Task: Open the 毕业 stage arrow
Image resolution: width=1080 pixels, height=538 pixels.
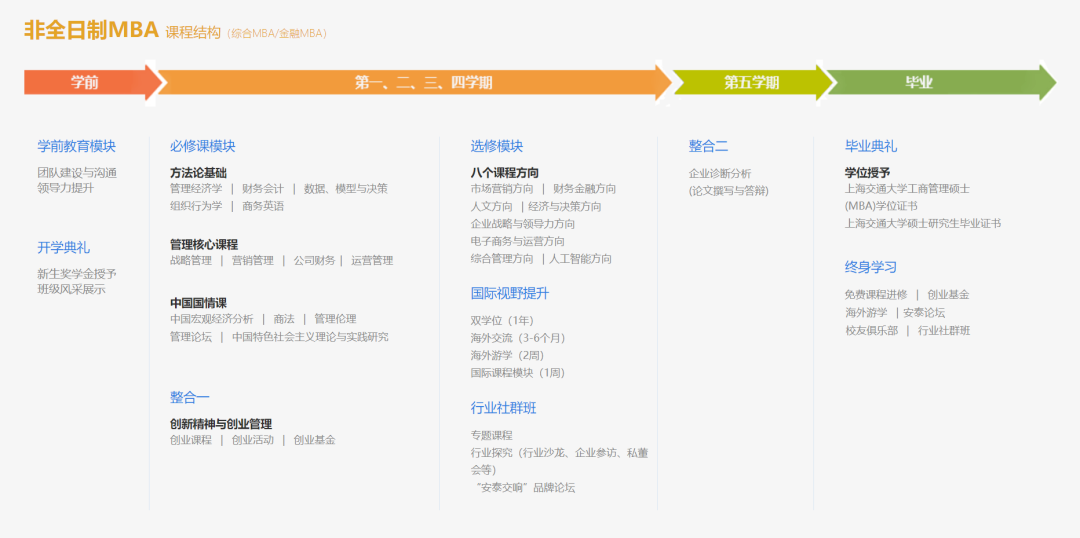Action: click(x=918, y=83)
